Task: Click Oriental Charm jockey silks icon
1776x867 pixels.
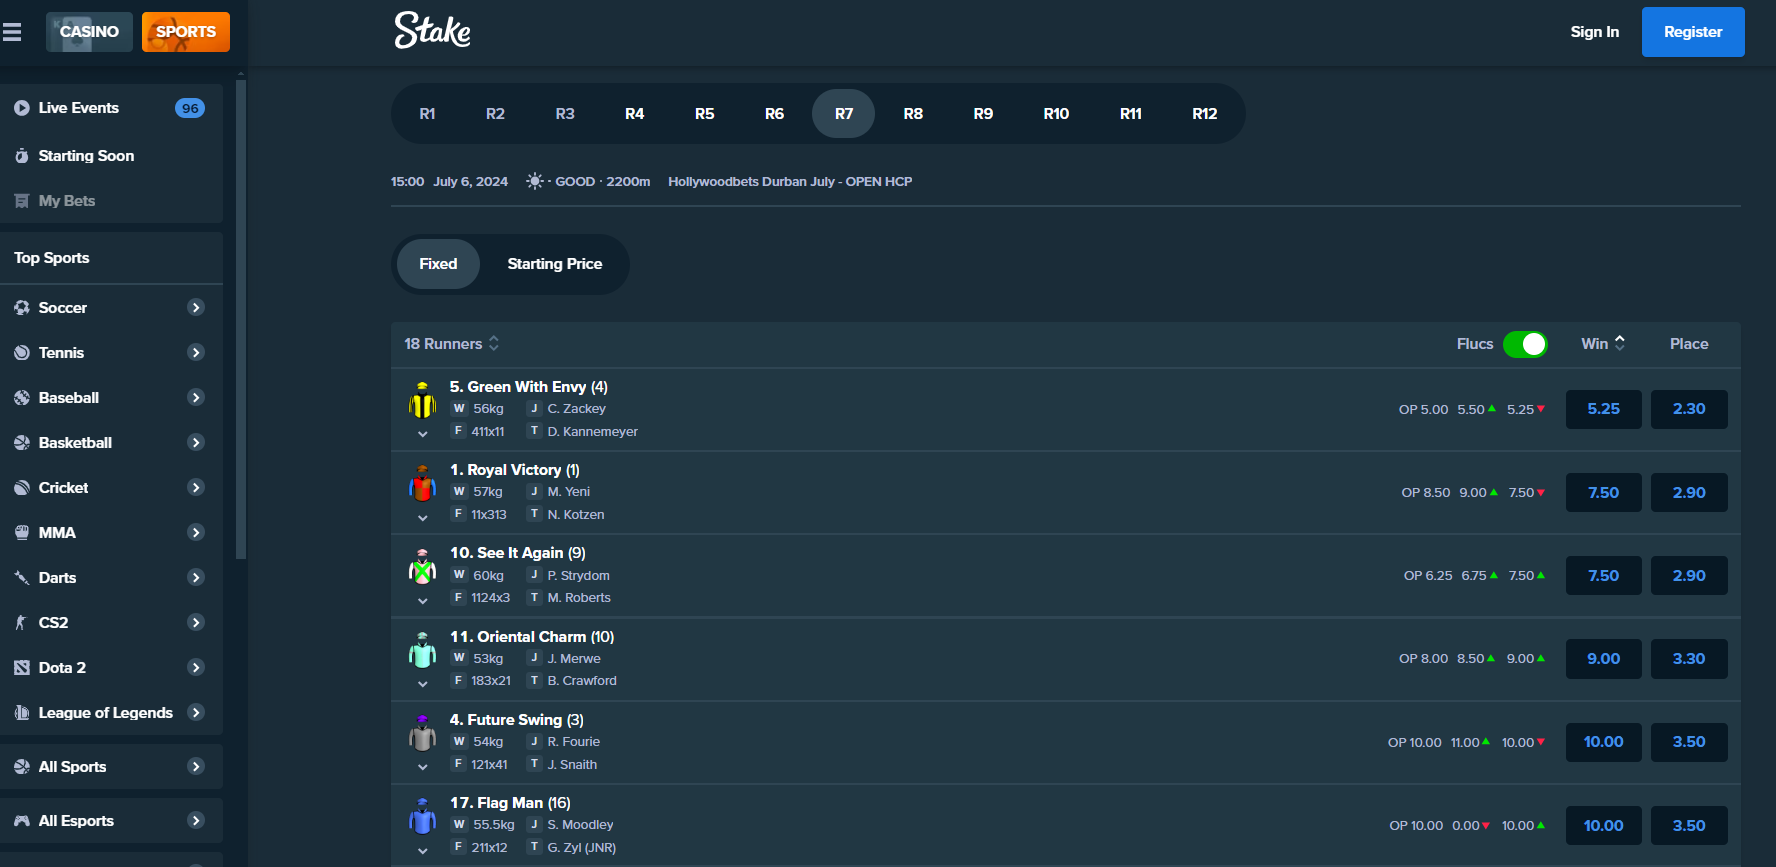Action: (x=423, y=650)
